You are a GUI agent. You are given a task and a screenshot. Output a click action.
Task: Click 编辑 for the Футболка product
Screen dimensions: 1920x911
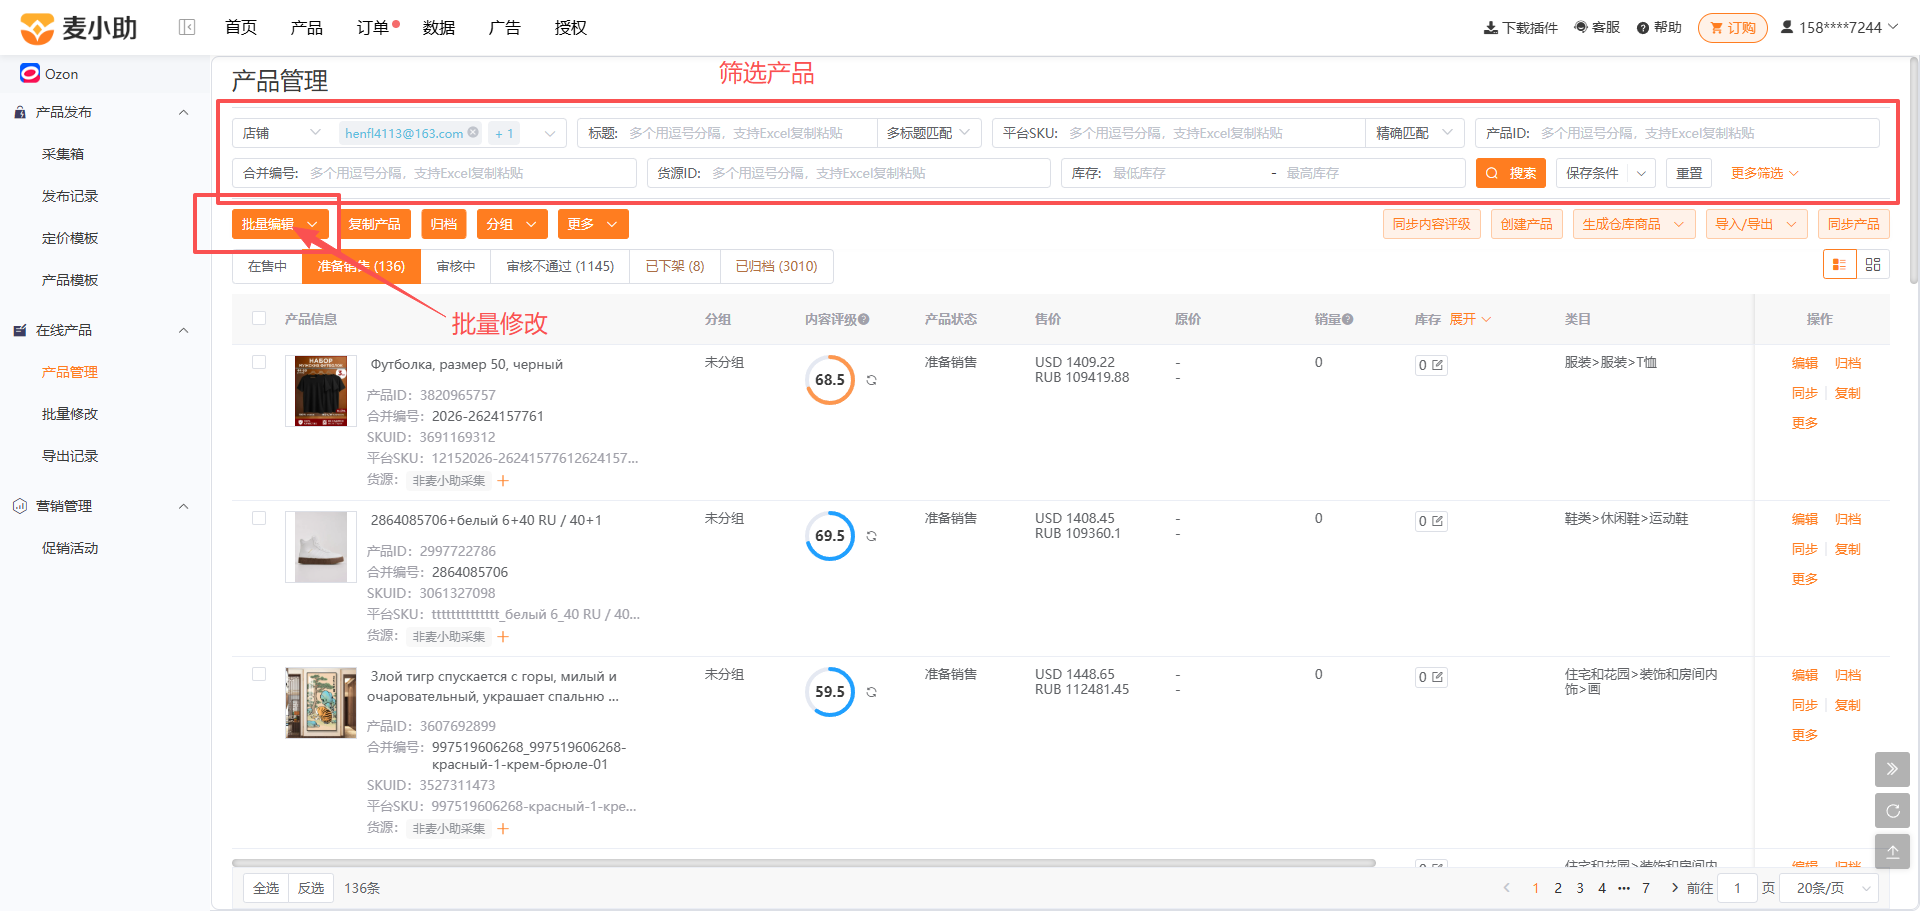[x=1804, y=363]
